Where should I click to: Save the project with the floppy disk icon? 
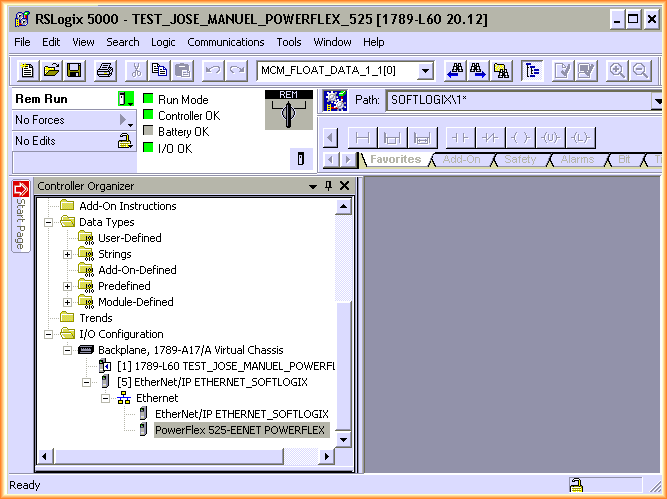73,70
